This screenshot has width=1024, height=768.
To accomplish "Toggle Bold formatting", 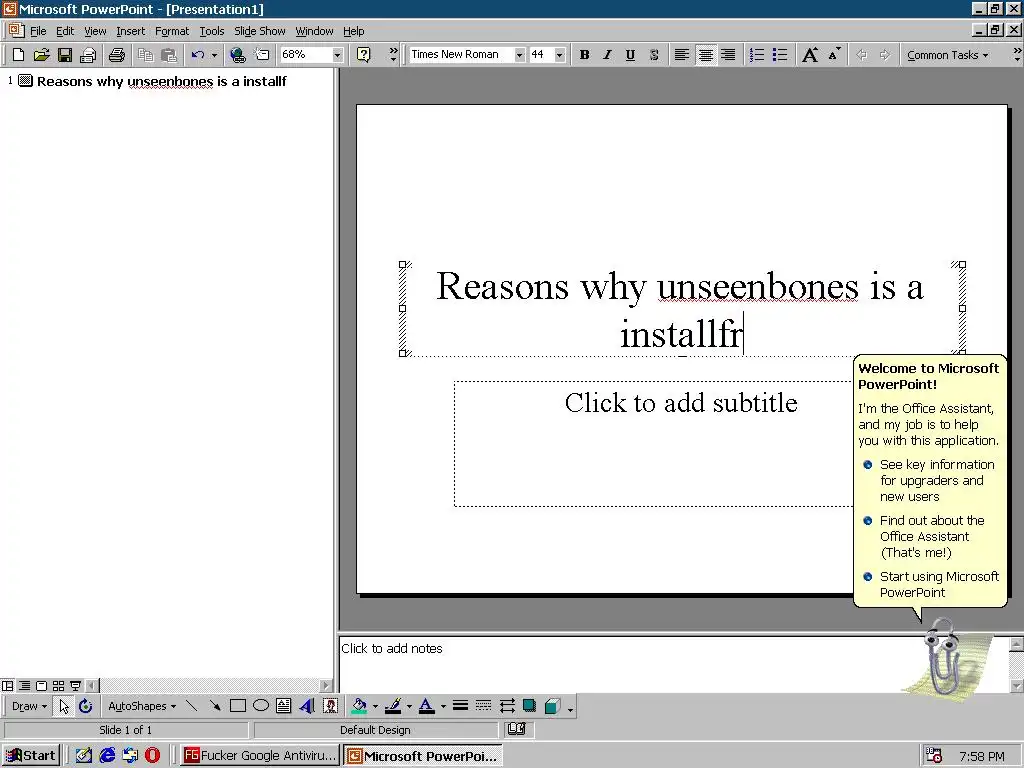I will pyautogui.click(x=584, y=55).
